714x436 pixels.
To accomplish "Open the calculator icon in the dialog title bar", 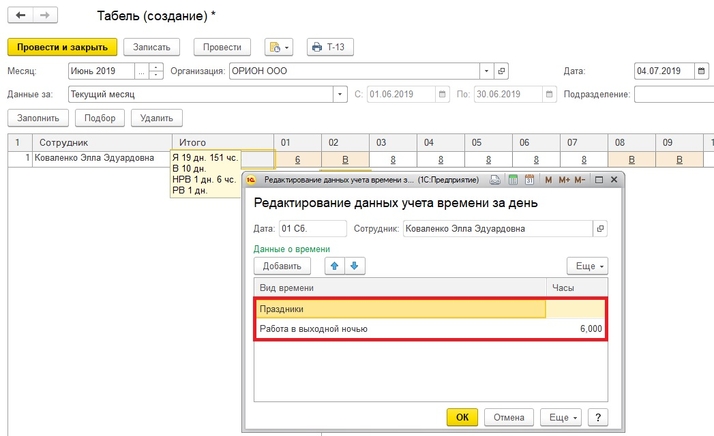I will (x=513, y=180).
